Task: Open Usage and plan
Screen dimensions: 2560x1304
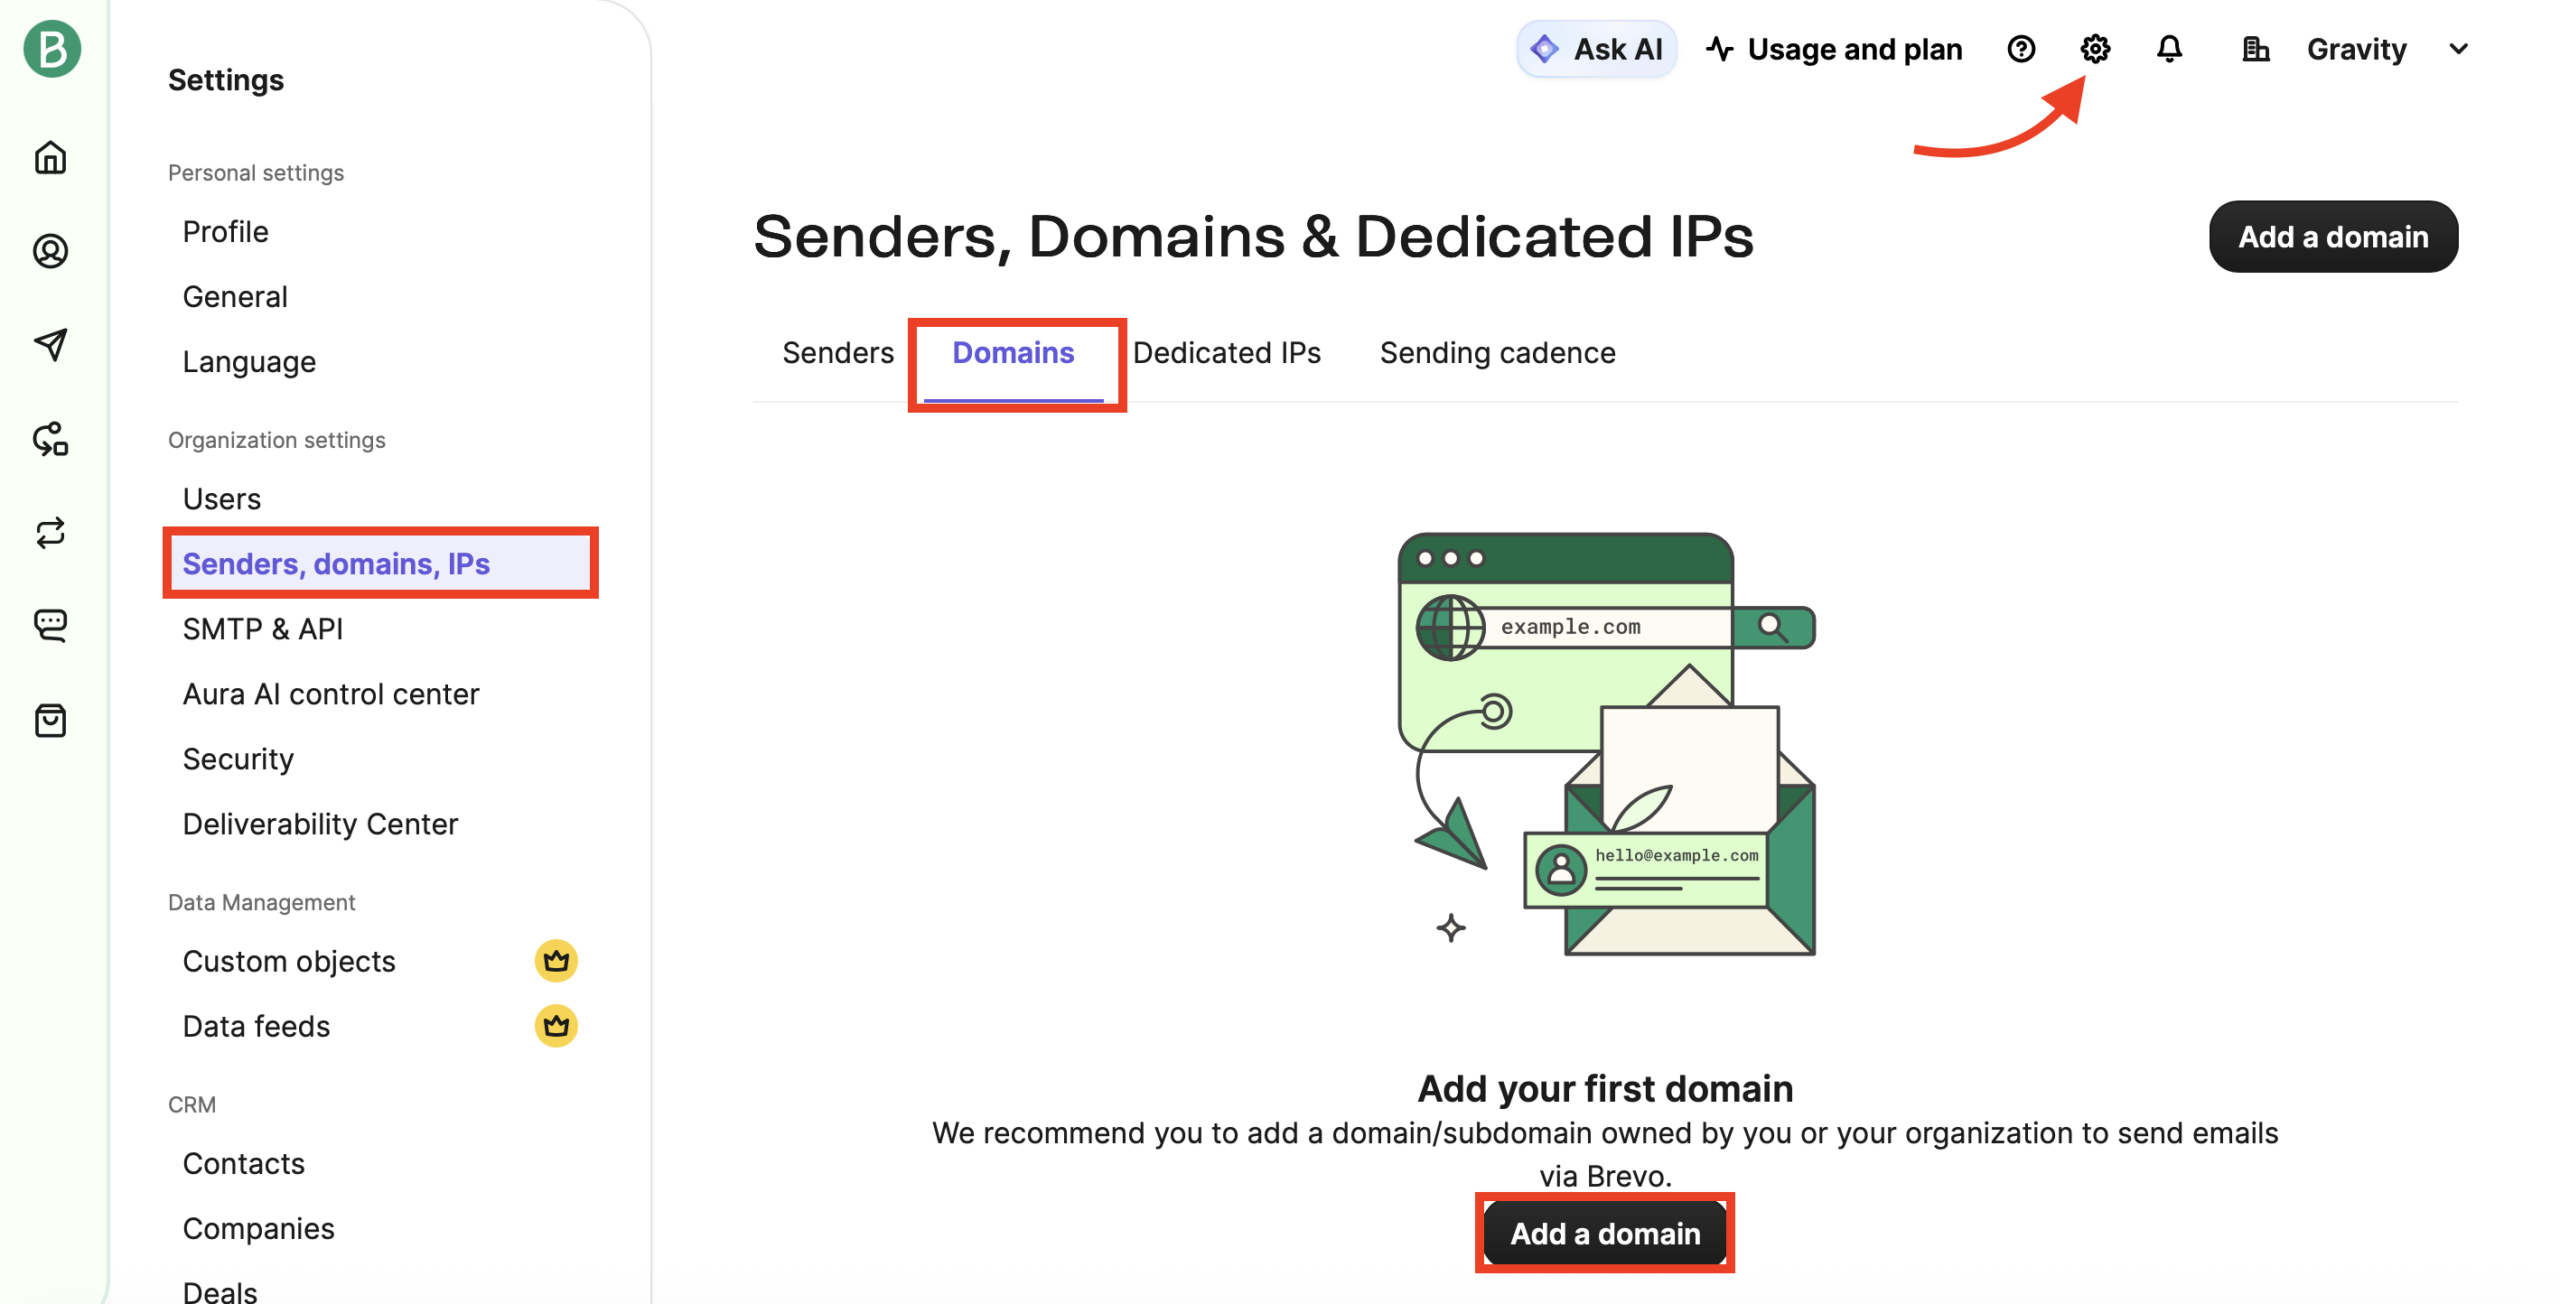Action: tap(1834, 49)
